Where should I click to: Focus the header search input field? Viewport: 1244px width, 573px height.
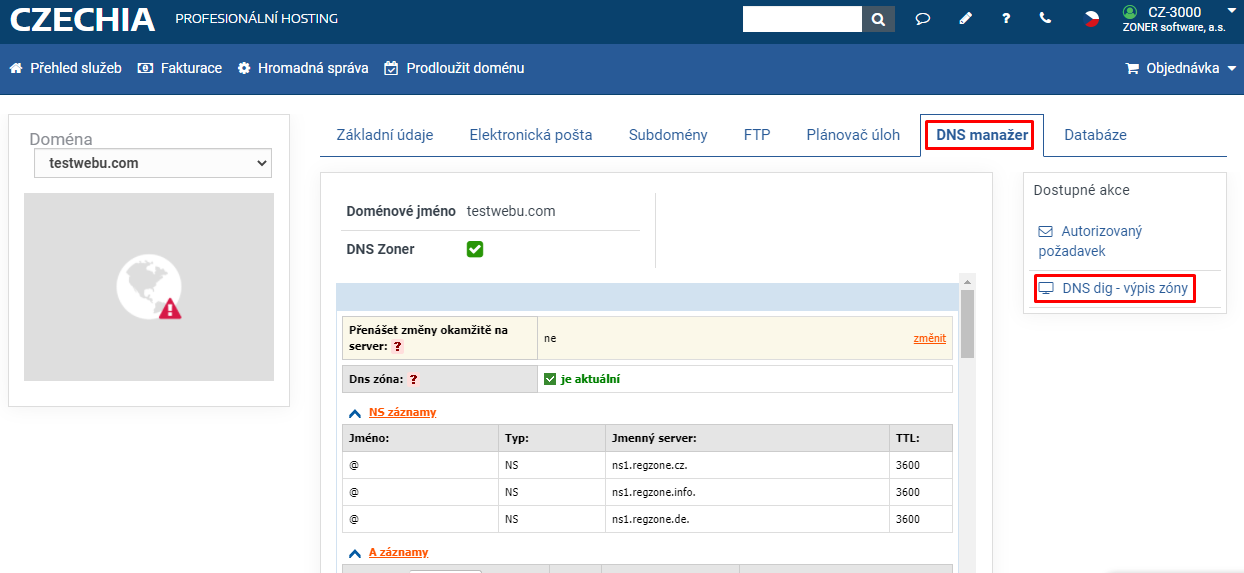pyautogui.click(x=802, y=19)
